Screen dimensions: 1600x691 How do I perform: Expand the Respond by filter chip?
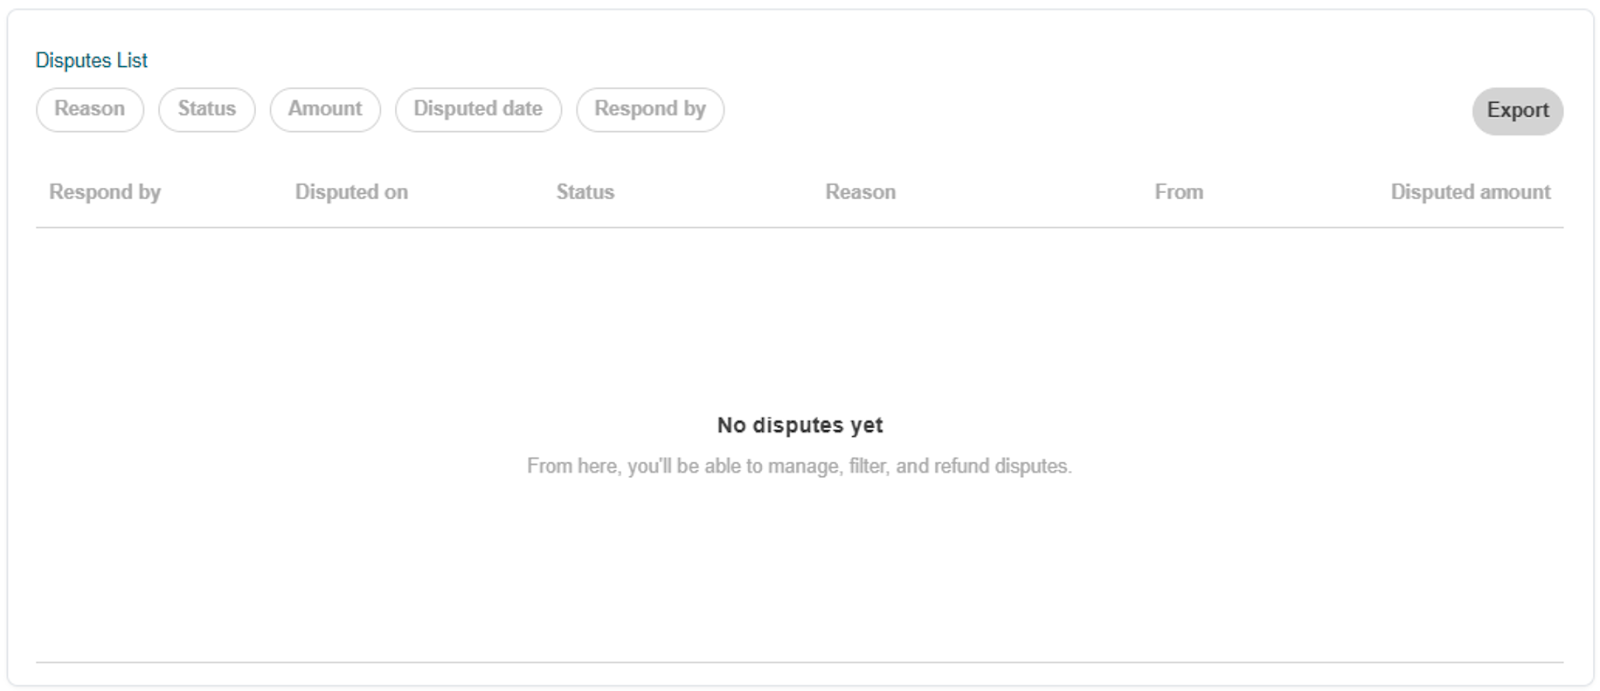(x=650, y=109)
